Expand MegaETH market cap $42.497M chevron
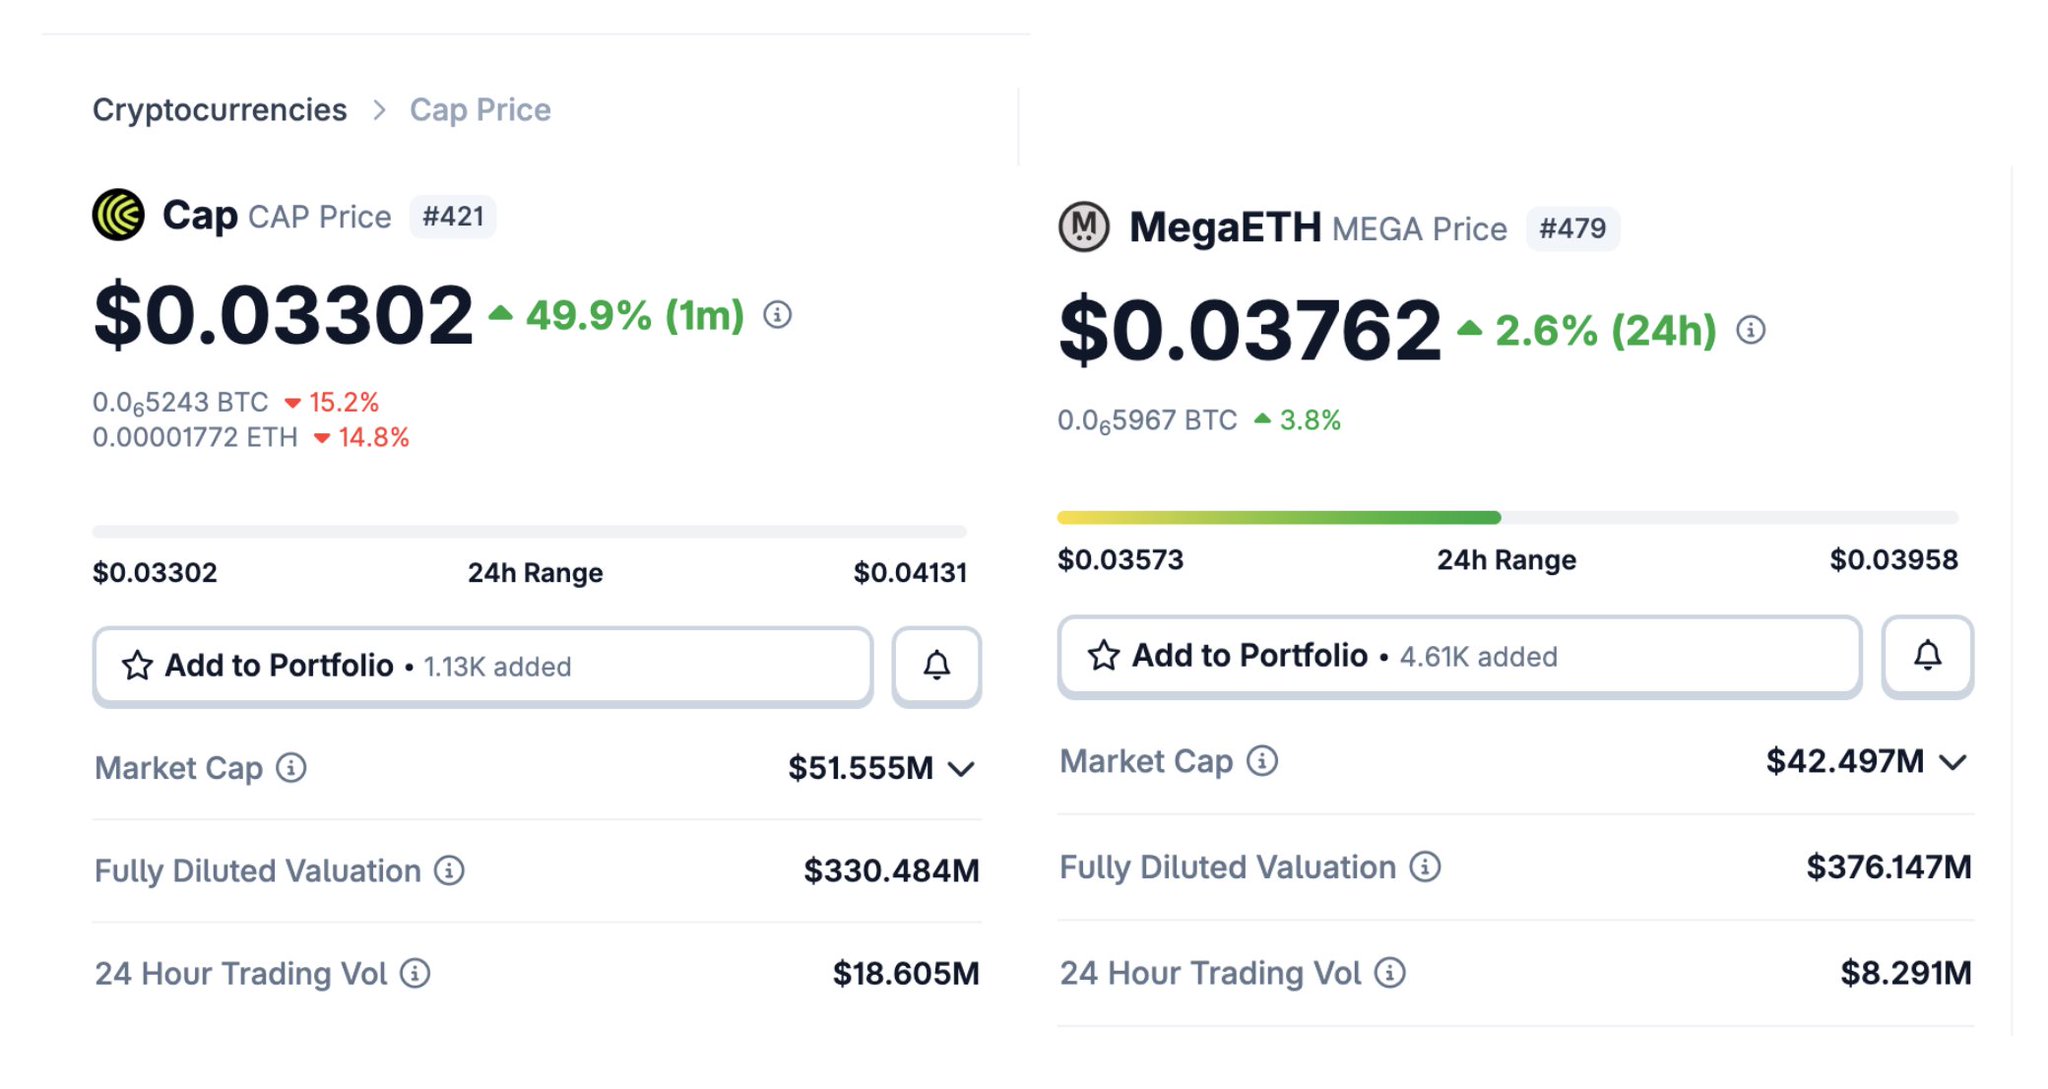Screen dimensions: 2048x1089 click(1953, 763)
